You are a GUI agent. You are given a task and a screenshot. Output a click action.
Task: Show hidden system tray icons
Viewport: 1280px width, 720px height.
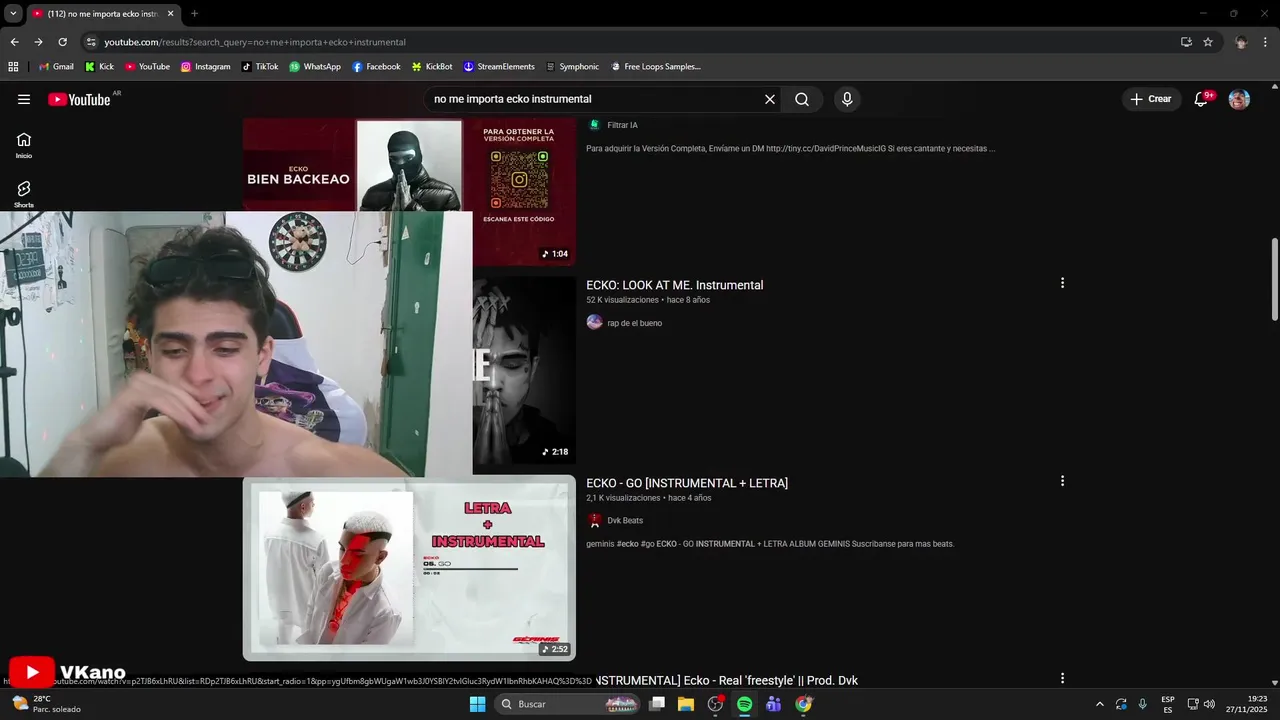point(1100,704)
